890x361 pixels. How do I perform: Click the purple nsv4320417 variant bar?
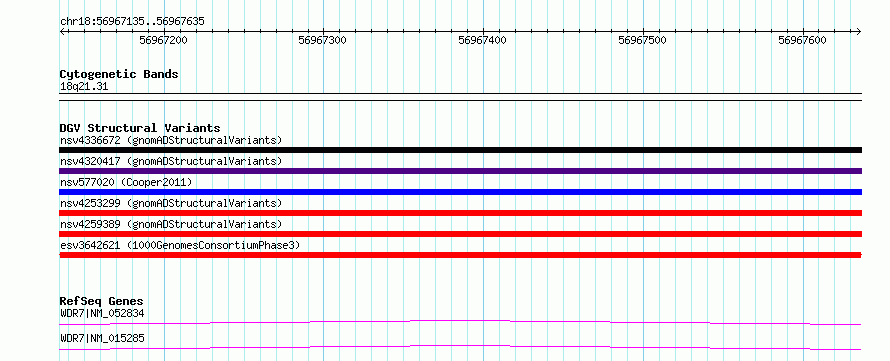tap(460, 171)
